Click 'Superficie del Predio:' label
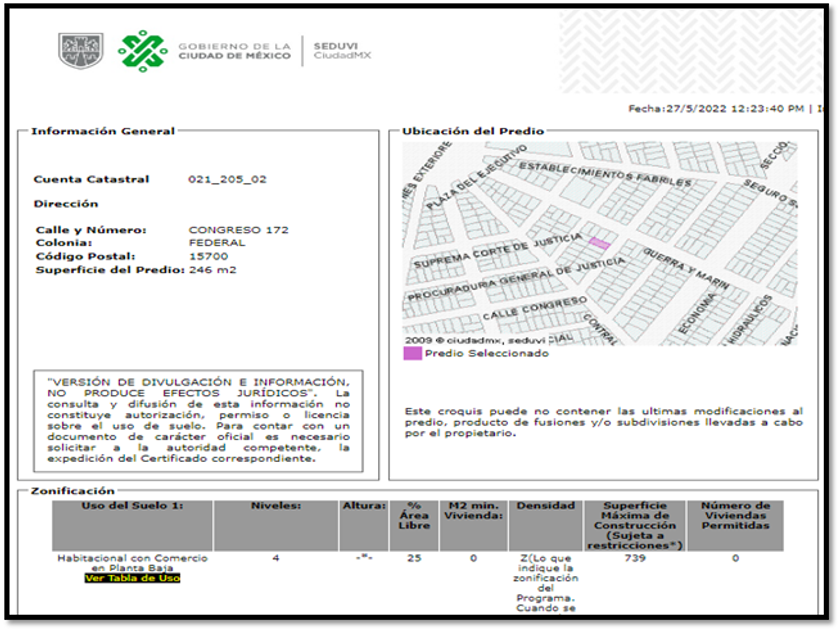 110,269
